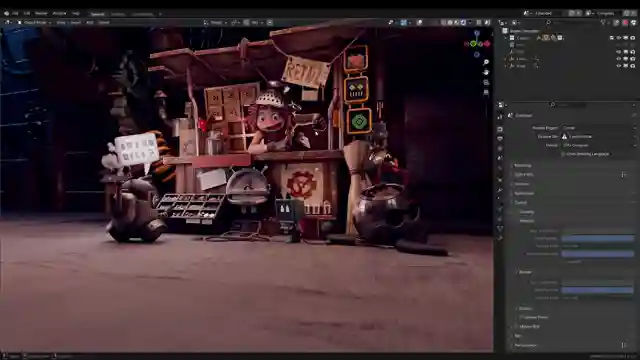The width and height of the screenshot is (640, 360).
Task: Select Scene Collection in outliner
Action: point(524,31)
